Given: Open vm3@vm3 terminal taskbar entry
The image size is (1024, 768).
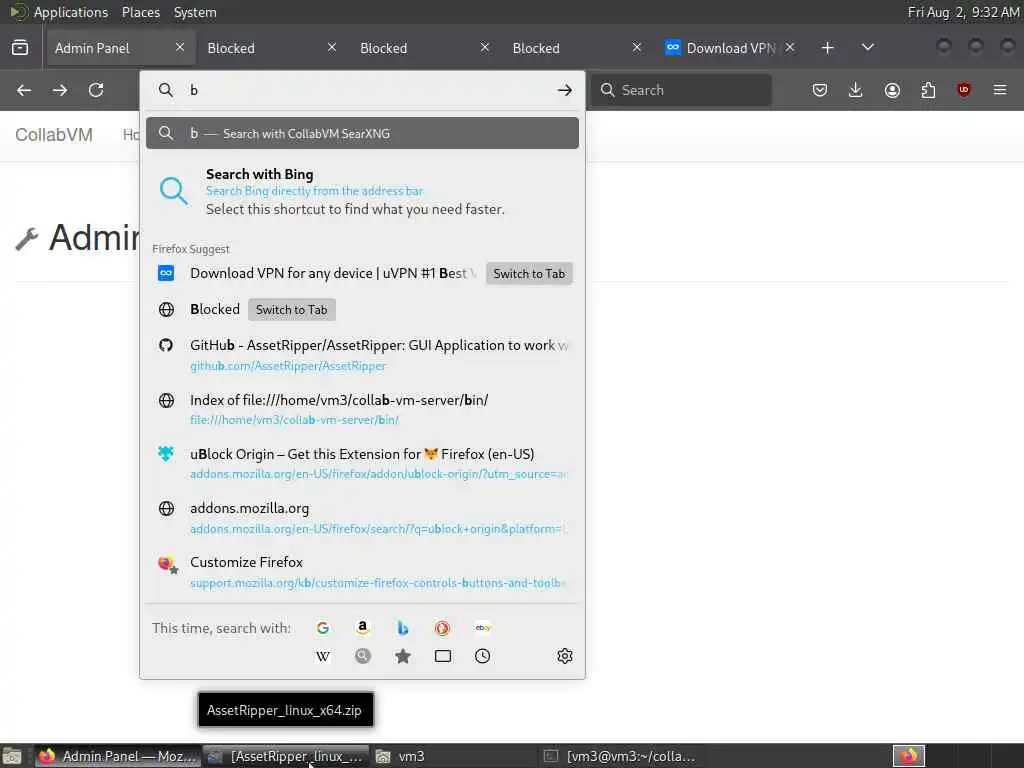Looking at the screenshot, I should click(622, 756).
